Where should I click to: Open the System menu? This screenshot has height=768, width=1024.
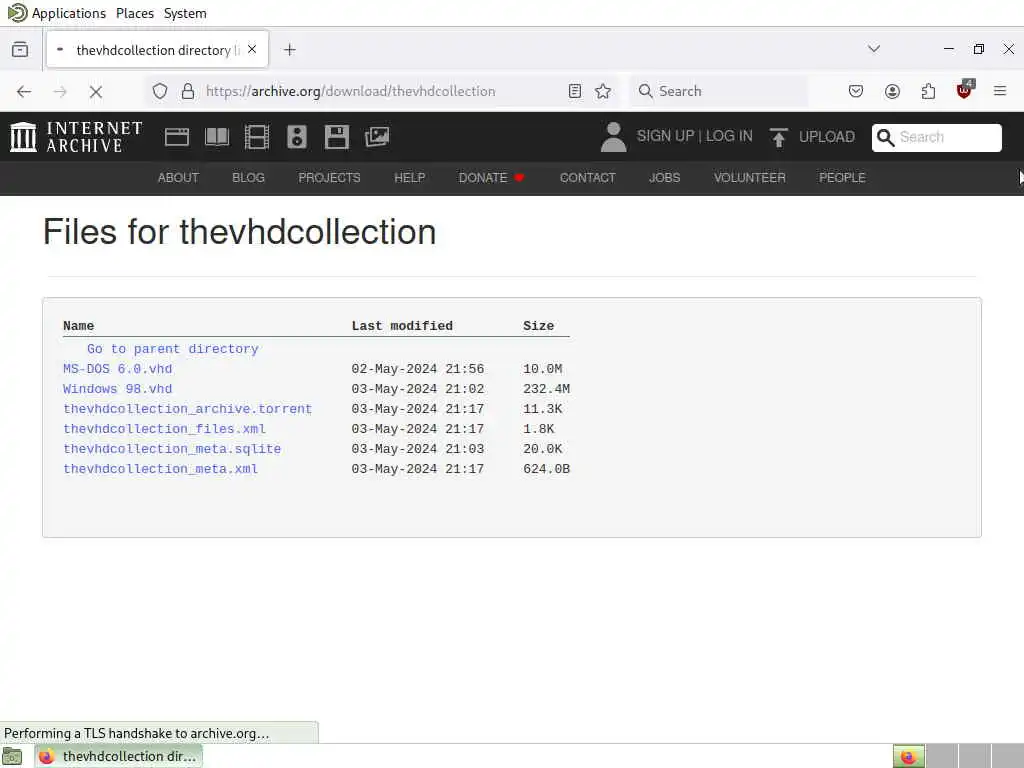coord(185,13)
